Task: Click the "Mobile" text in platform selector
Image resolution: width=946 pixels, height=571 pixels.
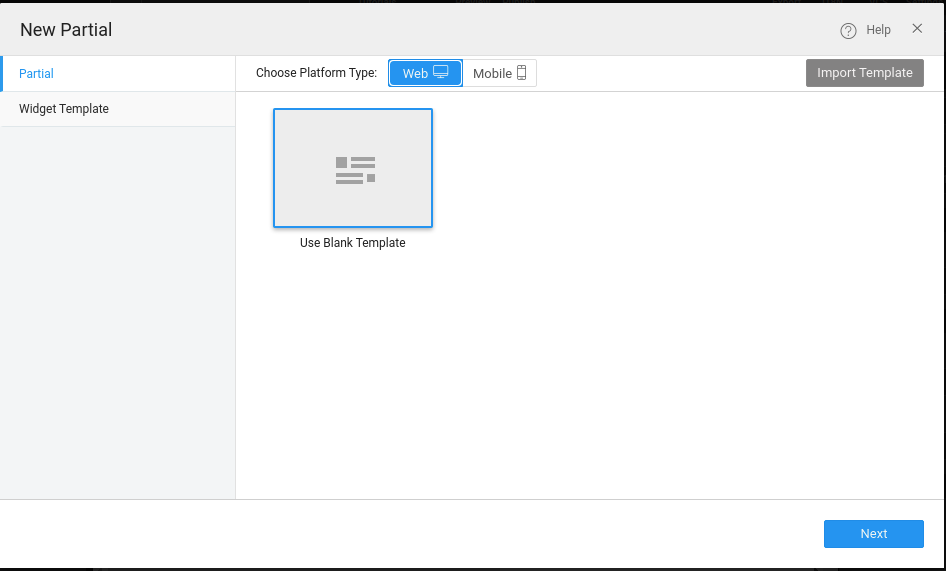Action: 492,74
